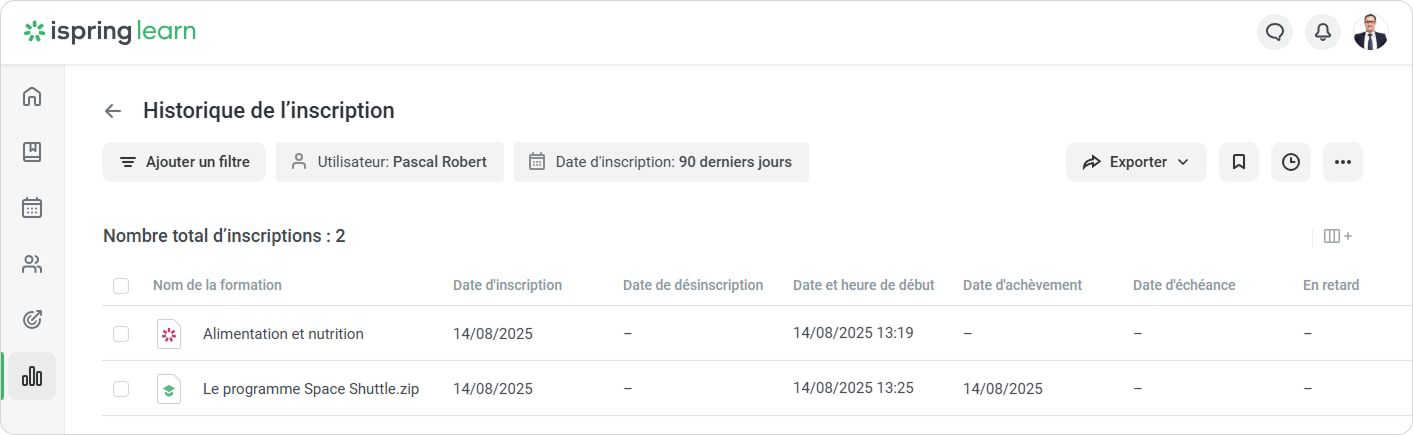Image resolution: width=1413 pixels, height=435 pixels.
Task: Open the goals target icon in sidebar
Action: pos(32,320)
